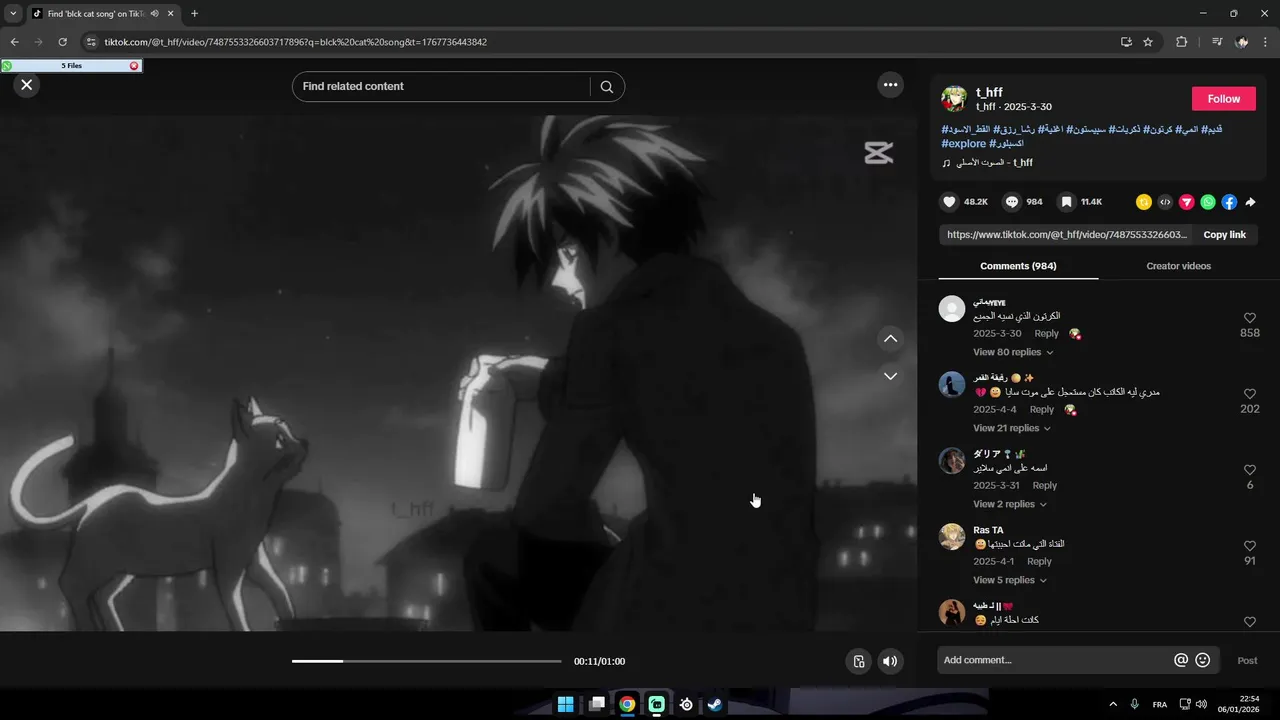Mute the video volume
The width and height of the screenshot is (1280, 720).
point(890,661)
